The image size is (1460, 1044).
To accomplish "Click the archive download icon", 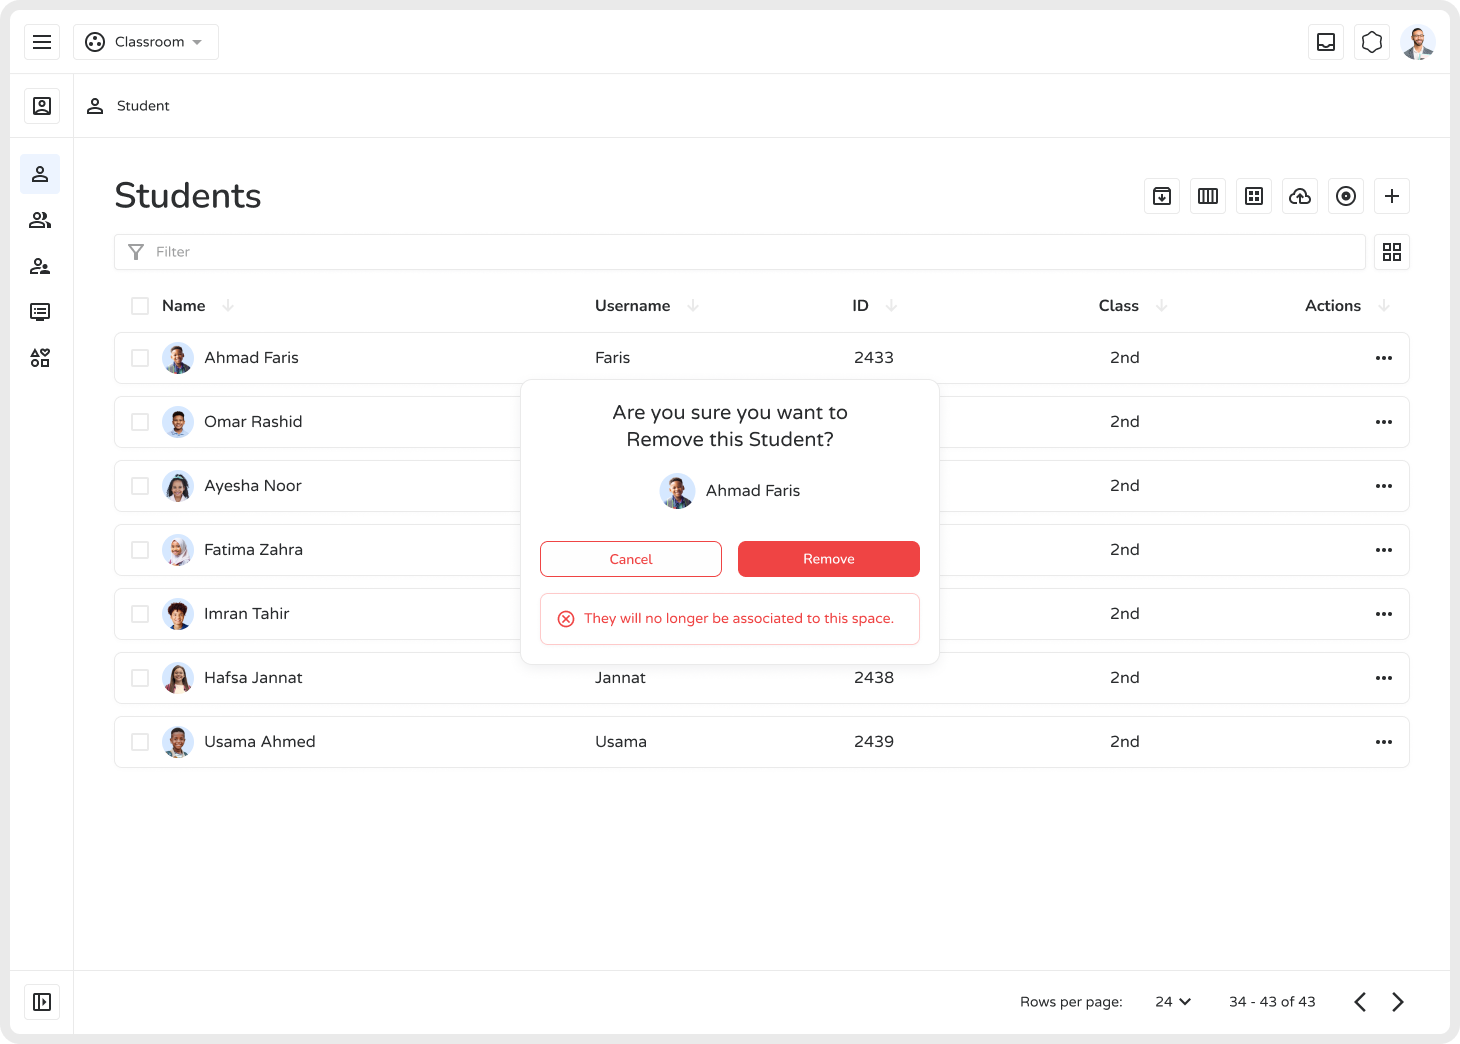I will pyautogui.click(x=1162, y=196).
